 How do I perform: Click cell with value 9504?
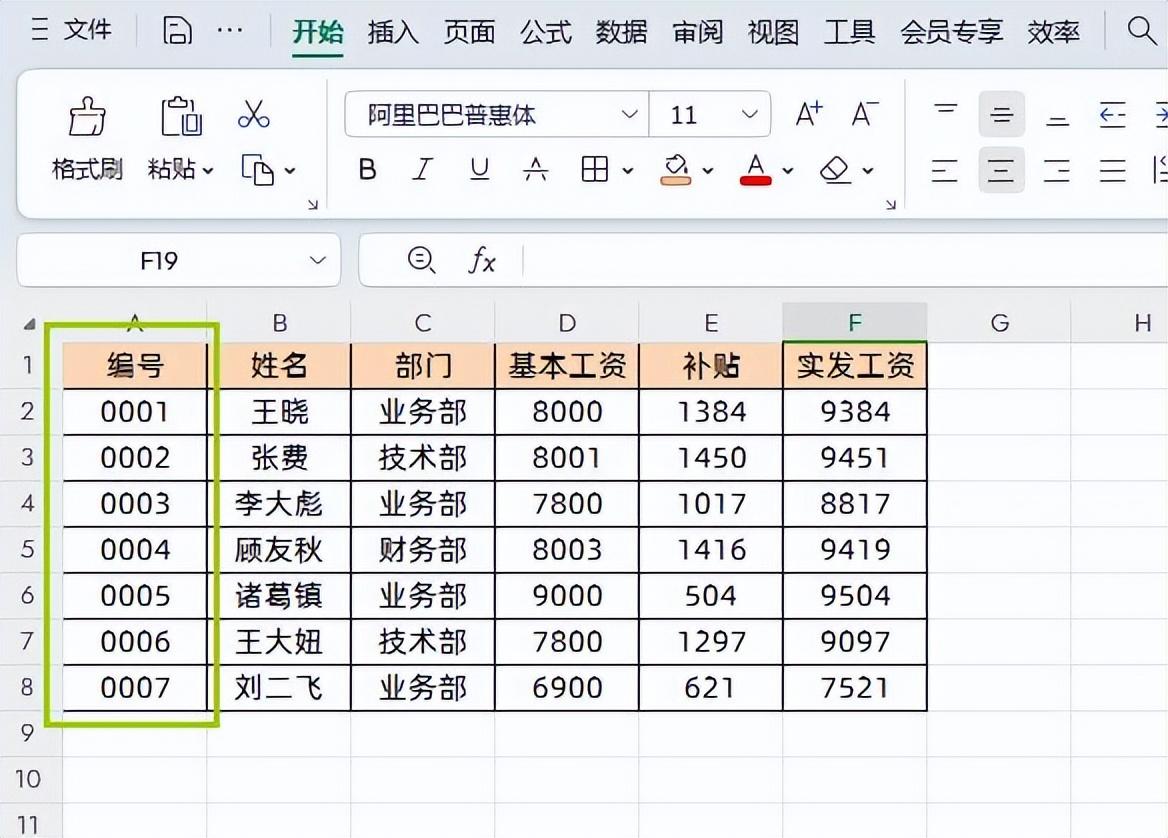855,596
